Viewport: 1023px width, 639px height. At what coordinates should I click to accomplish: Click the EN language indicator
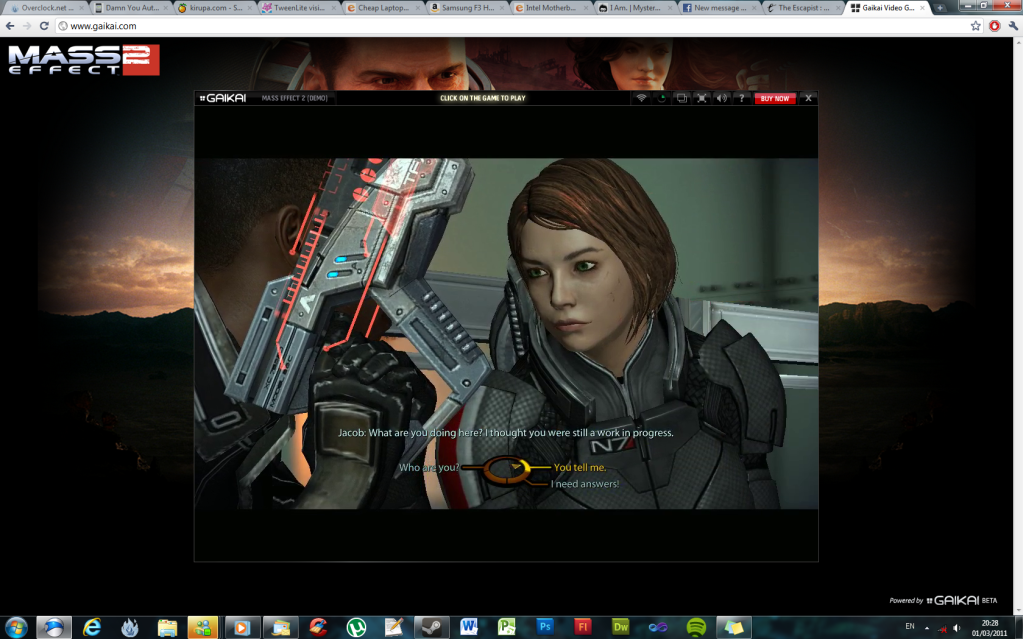coord(909,627)
